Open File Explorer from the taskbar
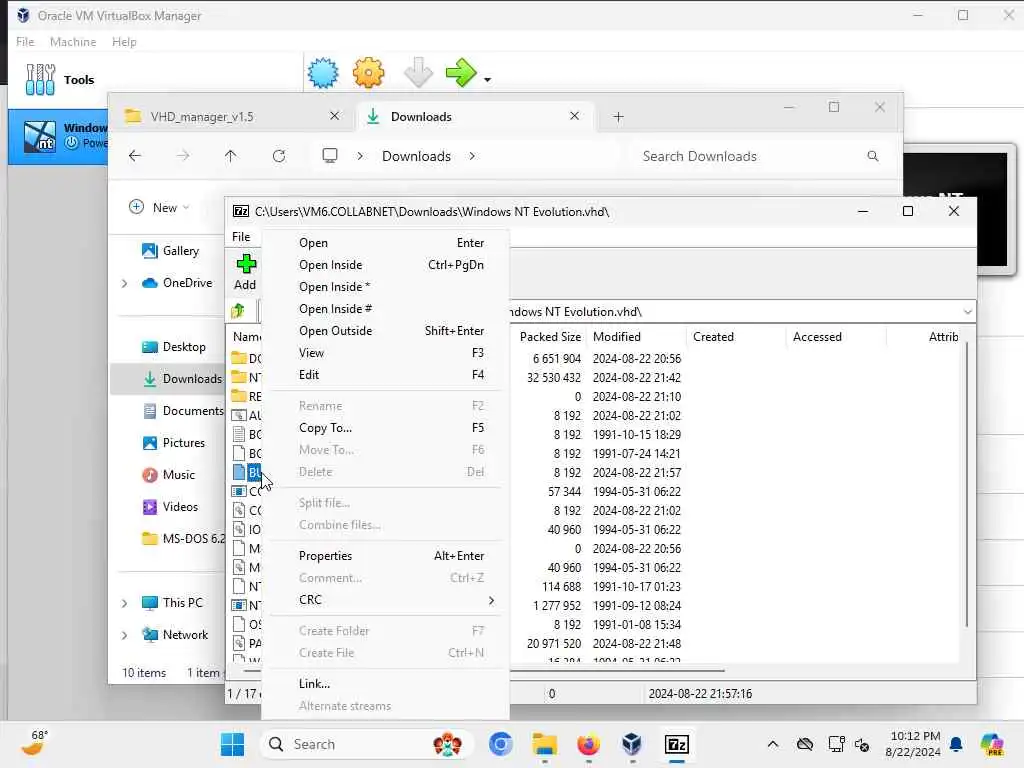1024x768 pixels. pyautogui.click(x=544, y=744)
